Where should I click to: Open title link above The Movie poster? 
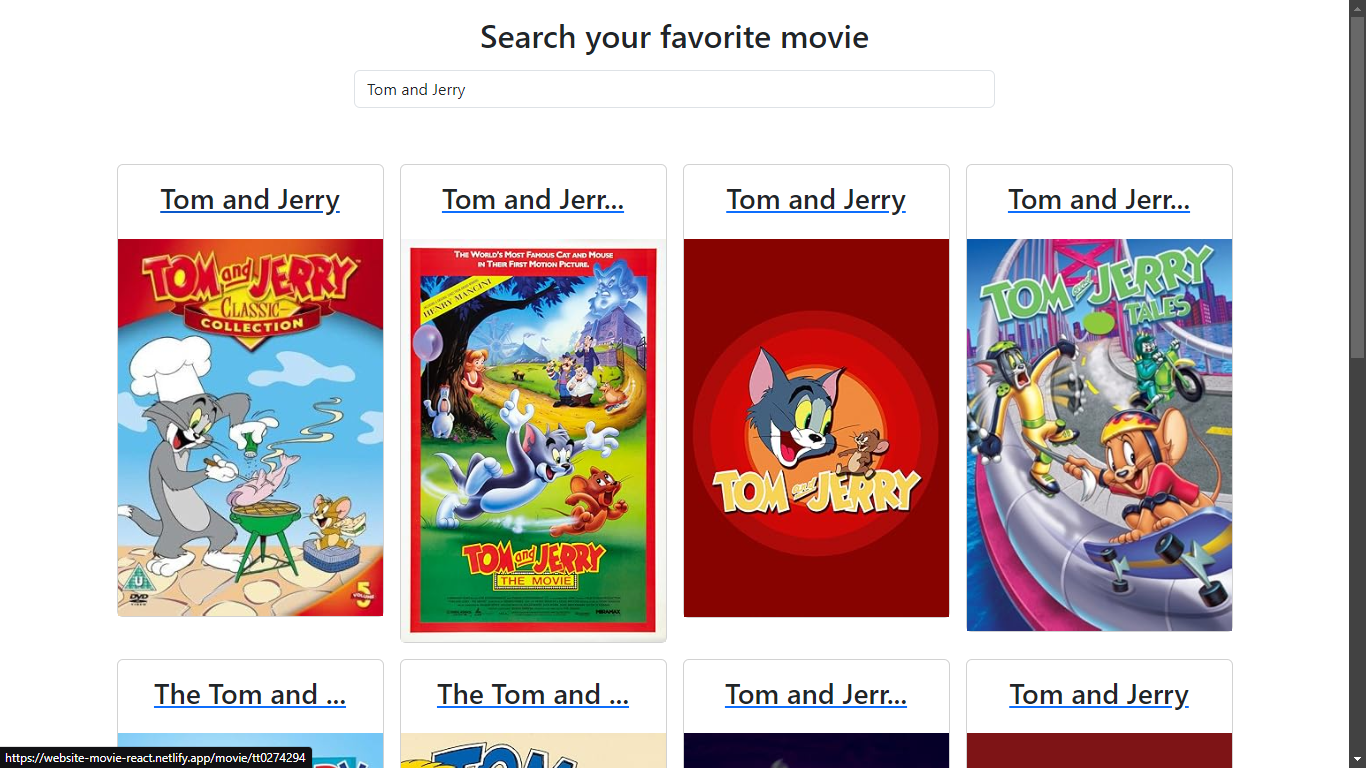pos(533,200)
